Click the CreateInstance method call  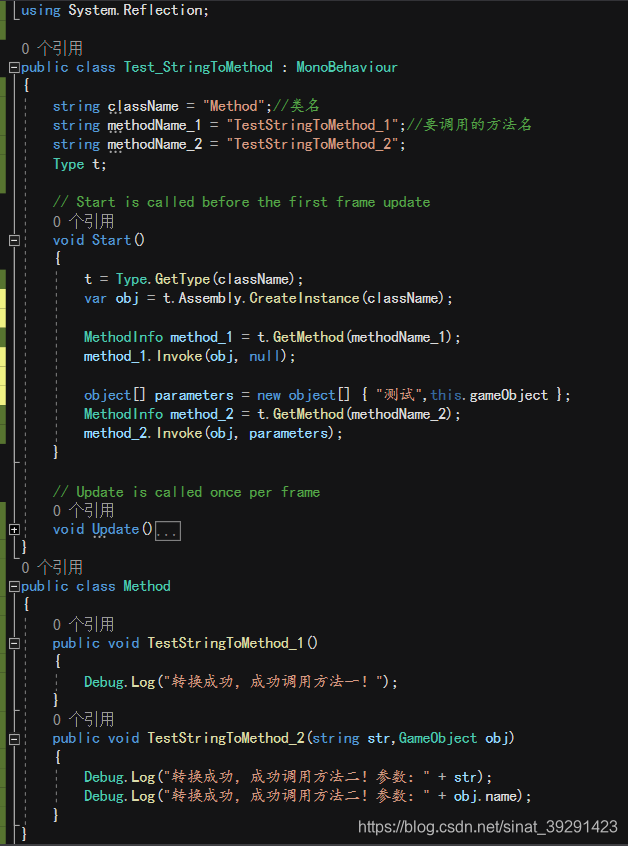click(304, 298)
